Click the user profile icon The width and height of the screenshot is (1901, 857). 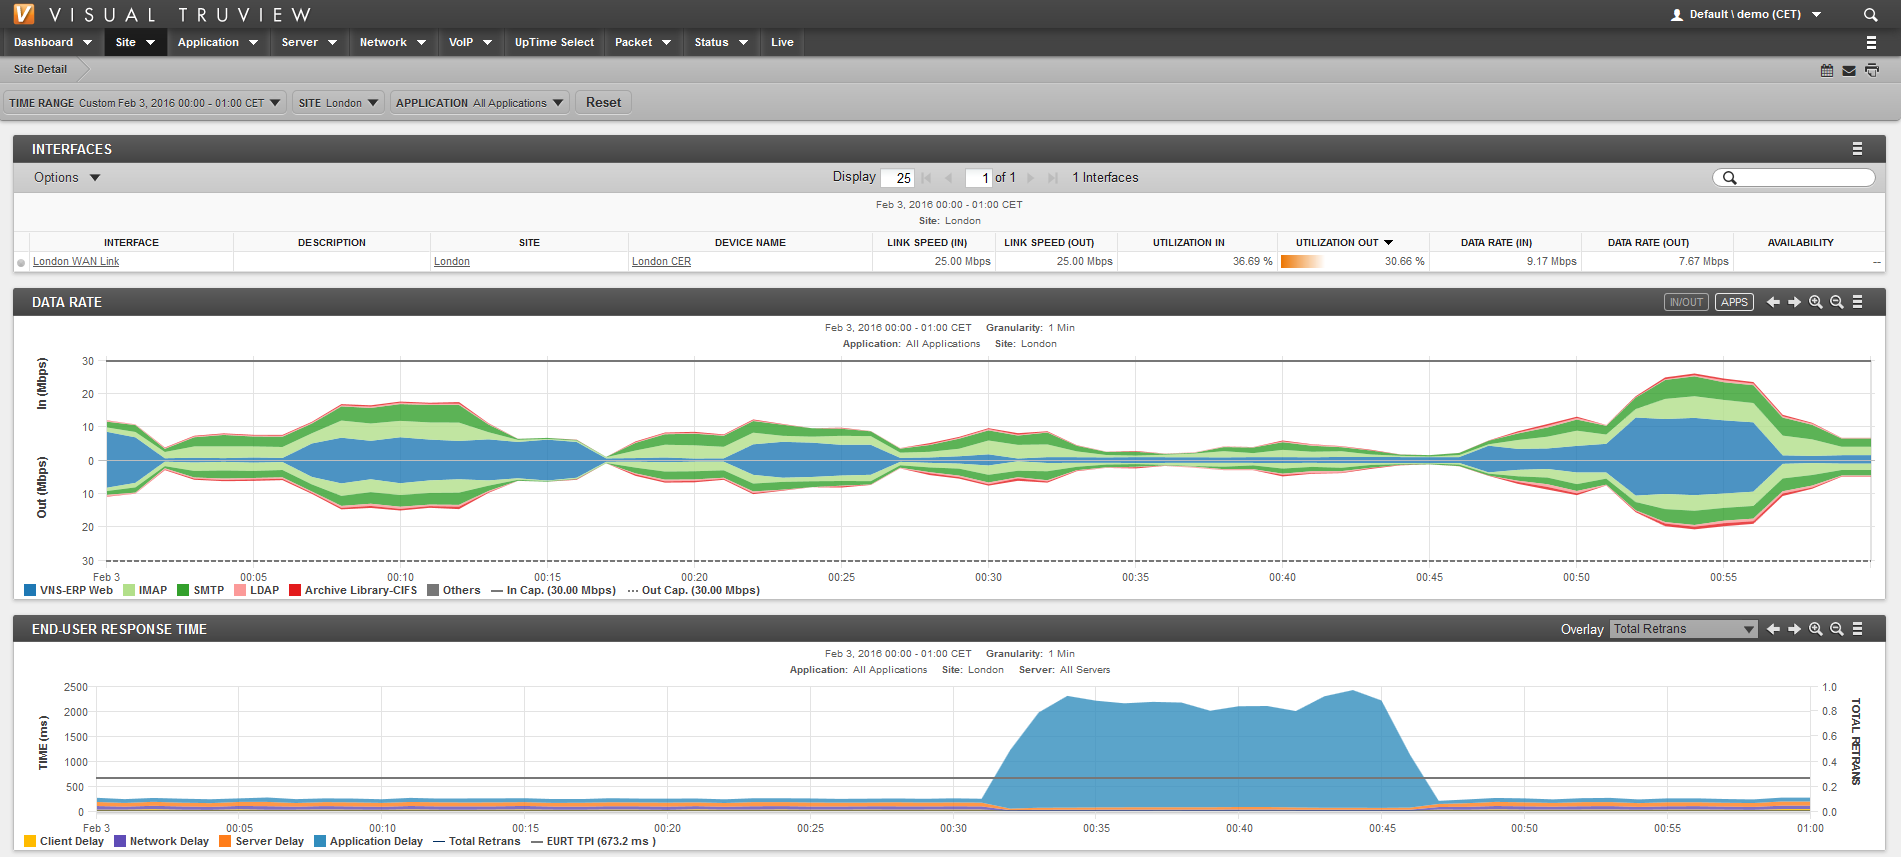(1677, 15)
